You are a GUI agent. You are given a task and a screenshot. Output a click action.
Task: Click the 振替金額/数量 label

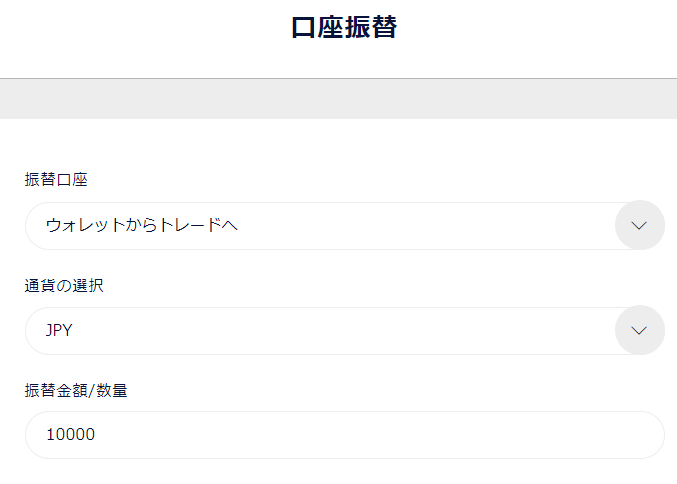coord(76,390)
